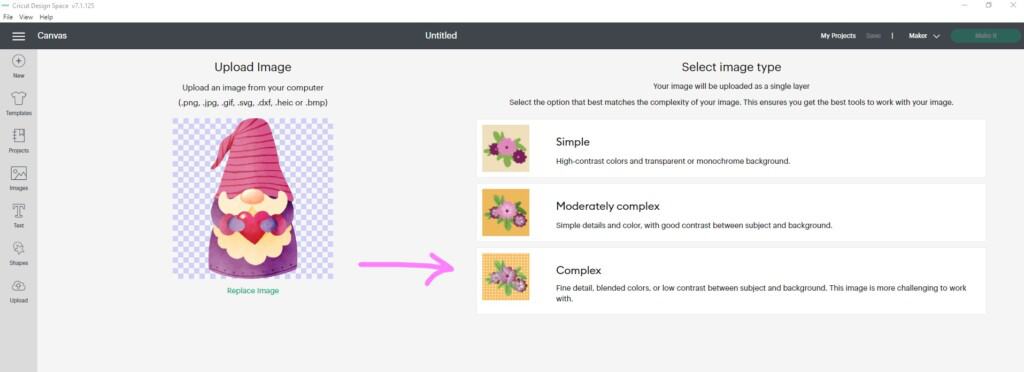Click the green Make It button
Screen dimensions: 1024x372
point(985,36)
